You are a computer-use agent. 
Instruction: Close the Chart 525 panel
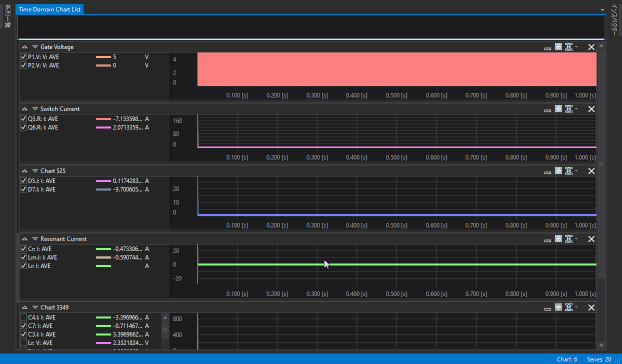point(591,171)
